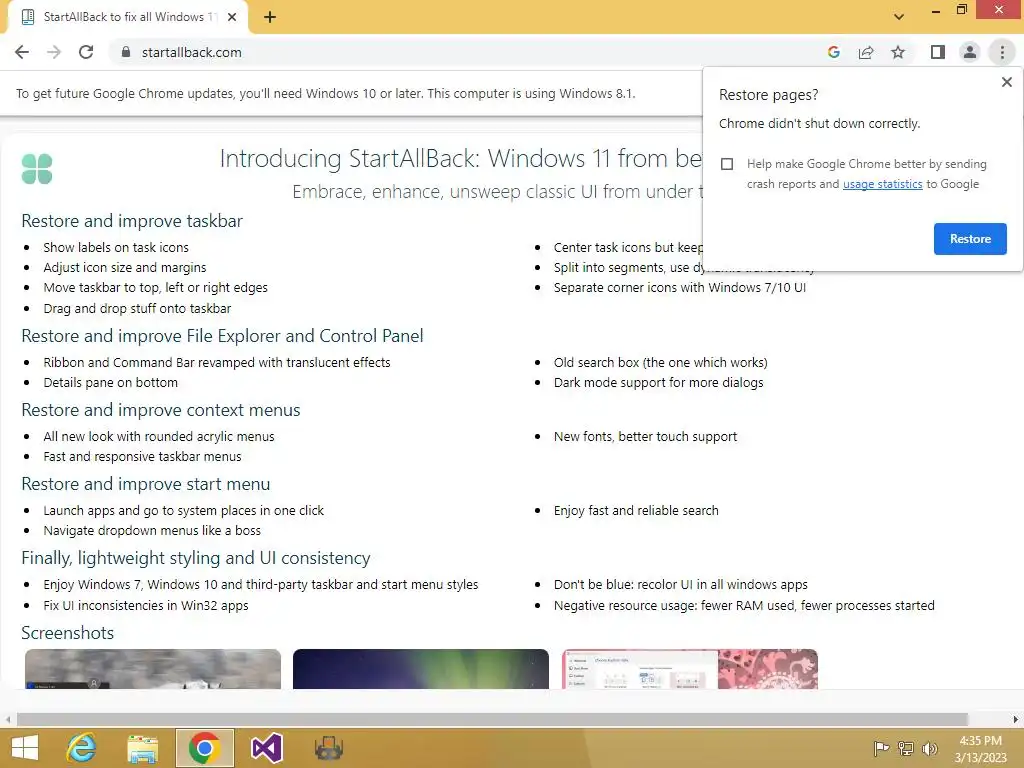This screenshot has height=768, width=1024.
Task: Open a new tab
Action: (270, 17)
